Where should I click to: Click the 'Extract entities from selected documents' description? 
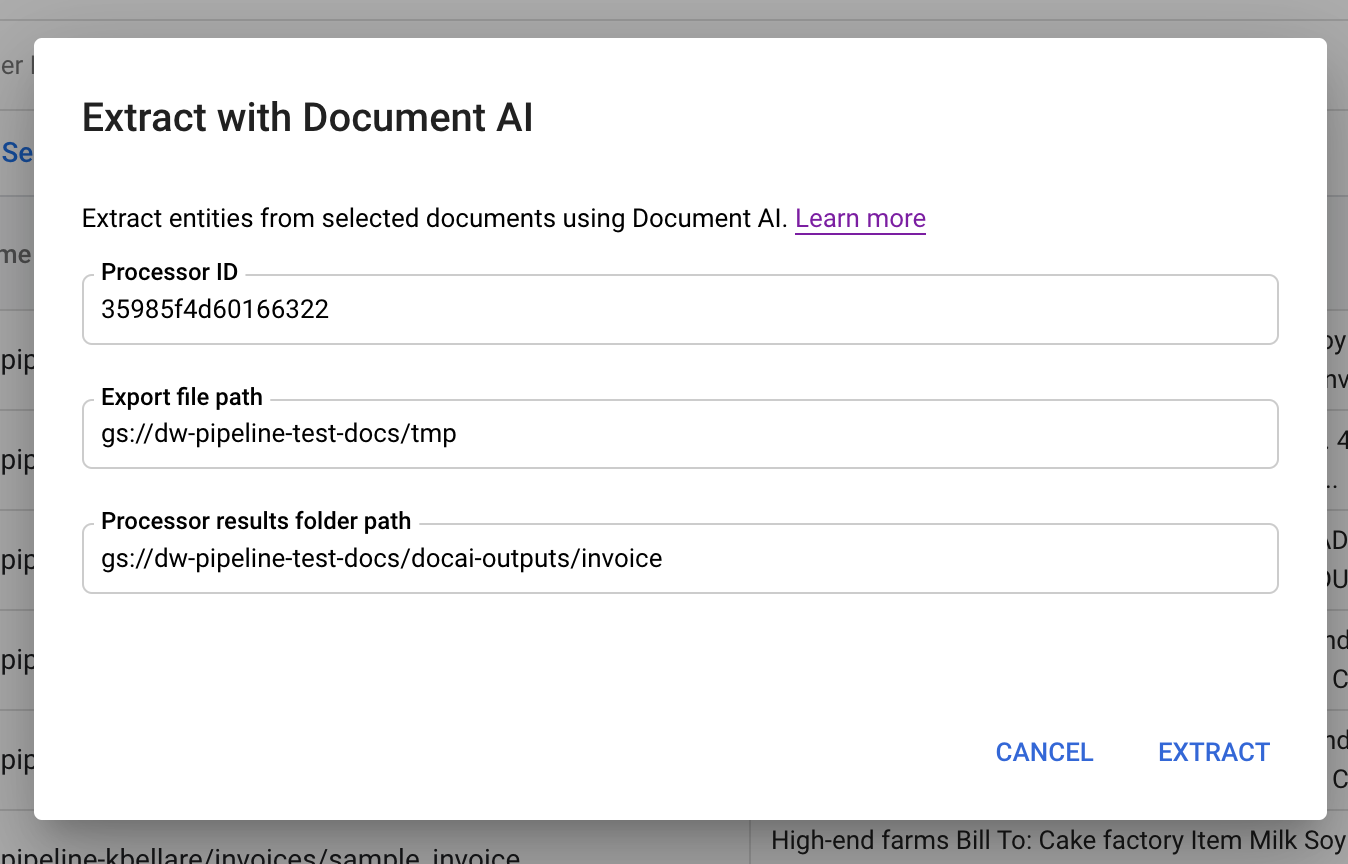coord(434,218)
